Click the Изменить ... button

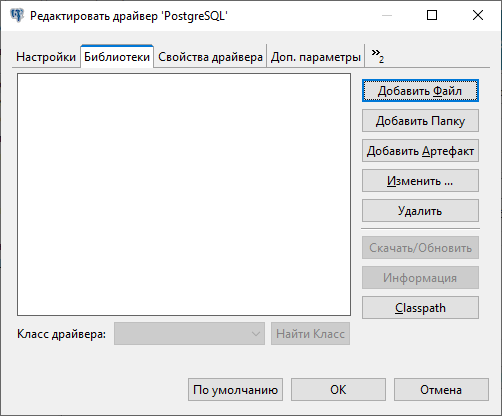pos(420,181)
